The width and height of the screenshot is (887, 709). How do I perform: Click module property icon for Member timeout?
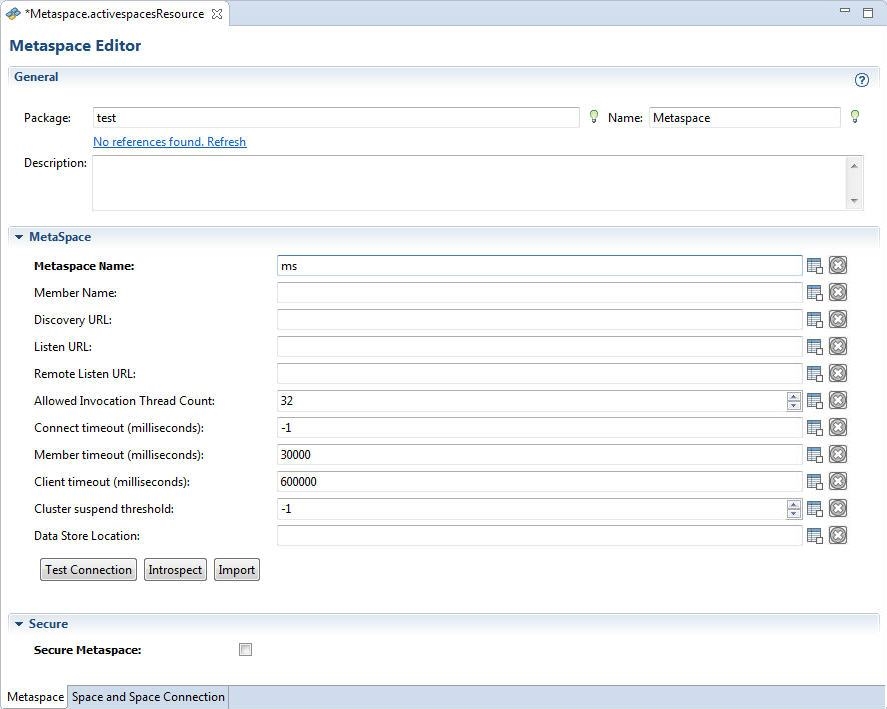click(x=815, y=455)
